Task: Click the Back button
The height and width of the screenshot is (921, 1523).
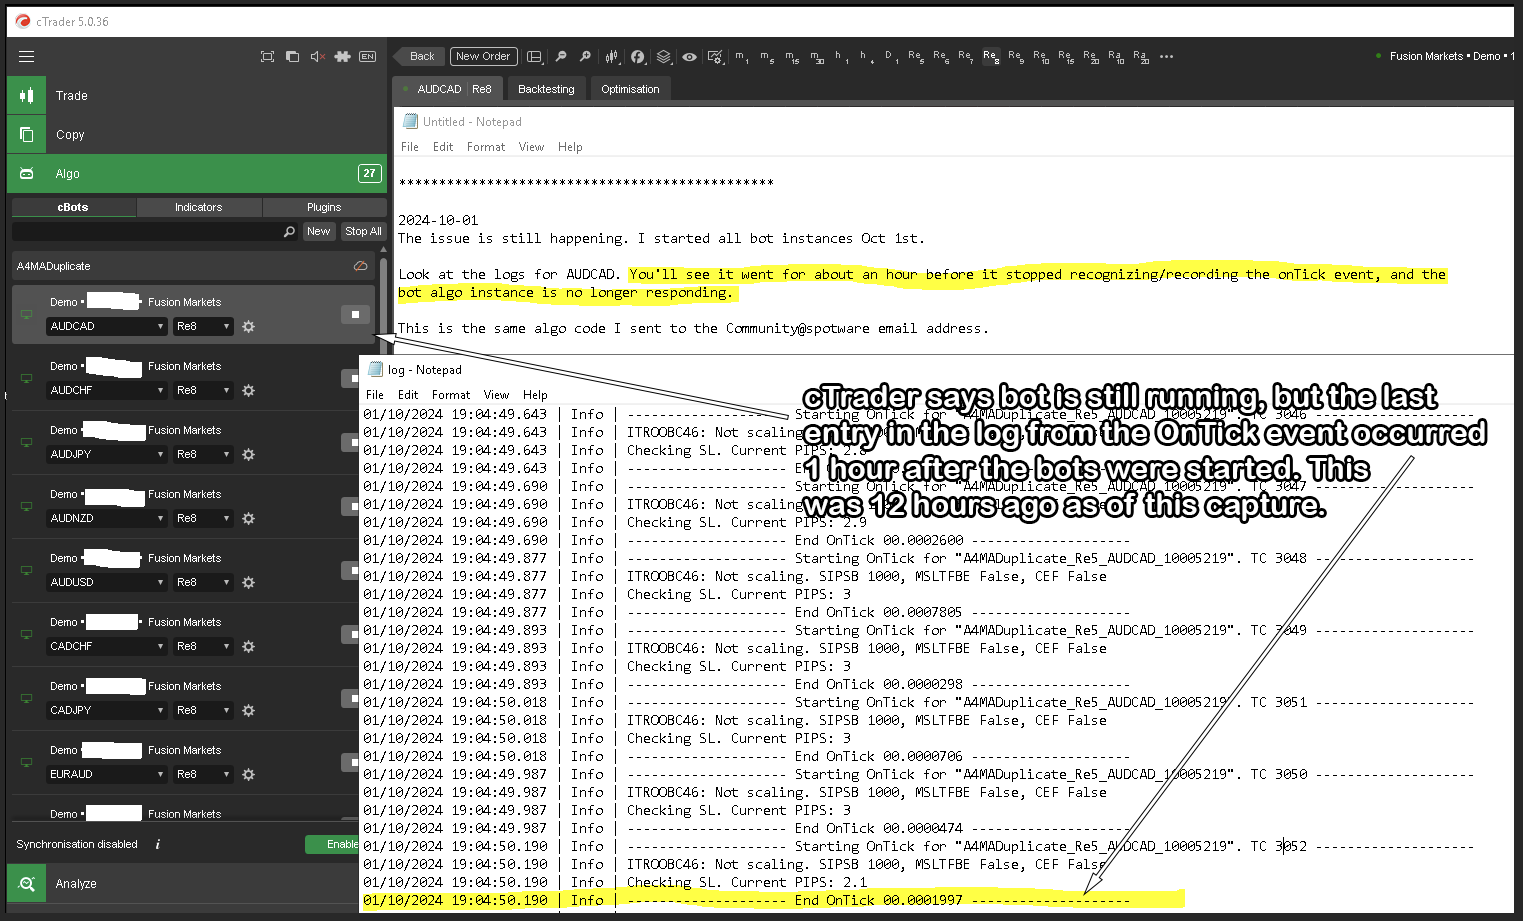Action: [417, 56]
